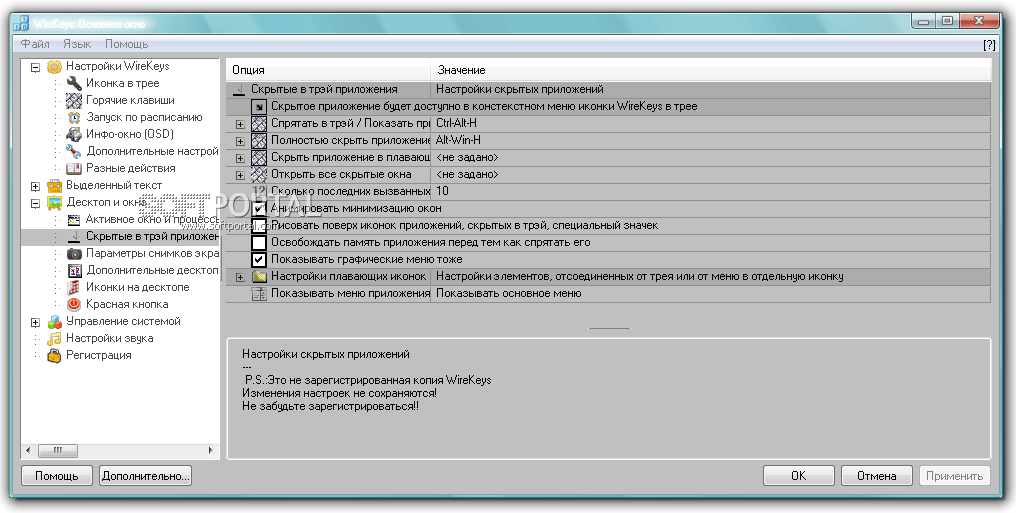The image size is (1016, 513).
Task: Click the clock icon for Запуск по расписанию
Action: (x=75, y=117)
